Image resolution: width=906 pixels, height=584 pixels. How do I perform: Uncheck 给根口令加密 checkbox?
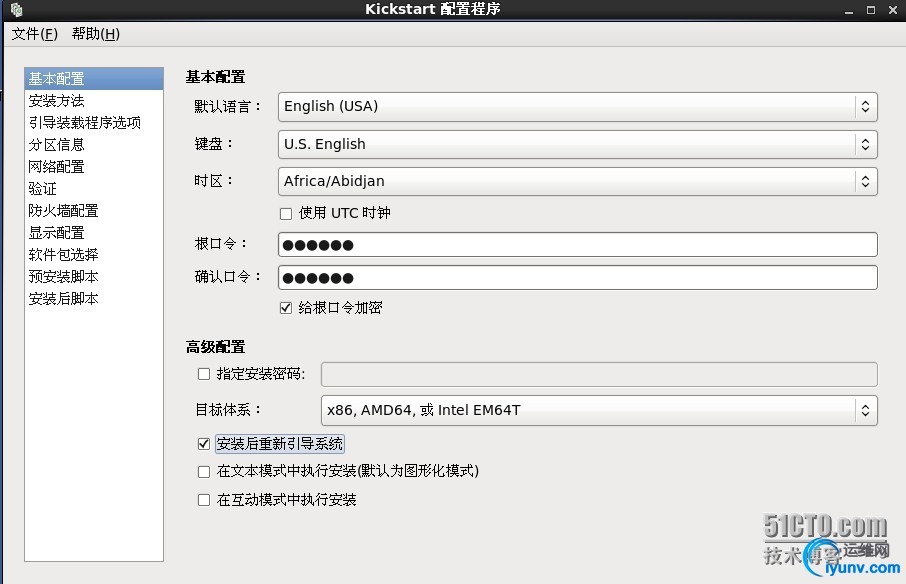click(285, 308)
